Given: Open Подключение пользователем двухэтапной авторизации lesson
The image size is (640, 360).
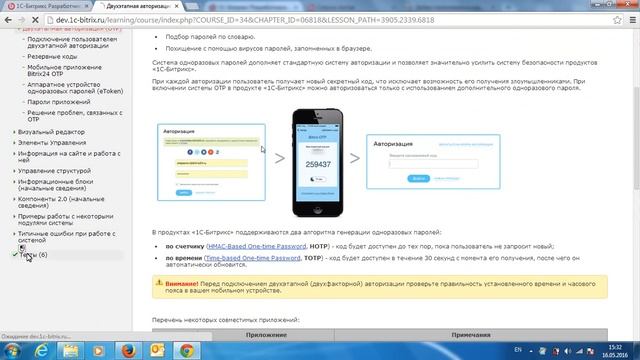Looking at the screenshot, I should tap(72, 42).
